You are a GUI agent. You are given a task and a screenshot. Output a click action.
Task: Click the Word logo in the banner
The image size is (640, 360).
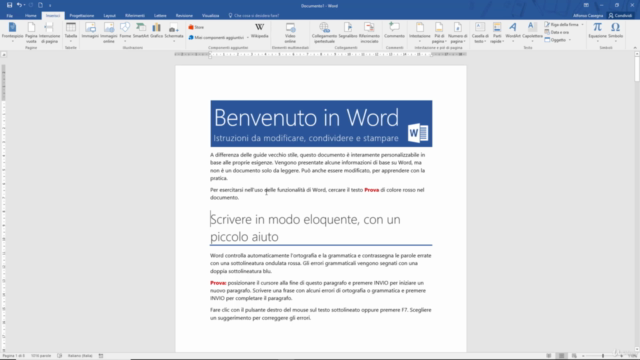point(418,133)
